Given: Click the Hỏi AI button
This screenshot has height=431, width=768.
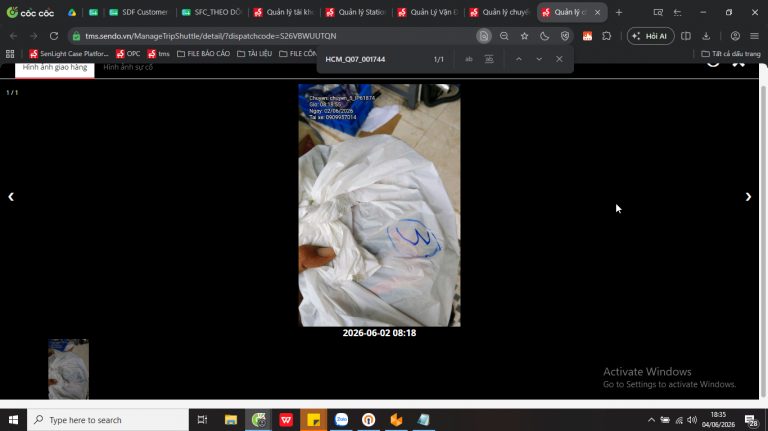Looking at the screenshot, I should (x=650, y=36).
